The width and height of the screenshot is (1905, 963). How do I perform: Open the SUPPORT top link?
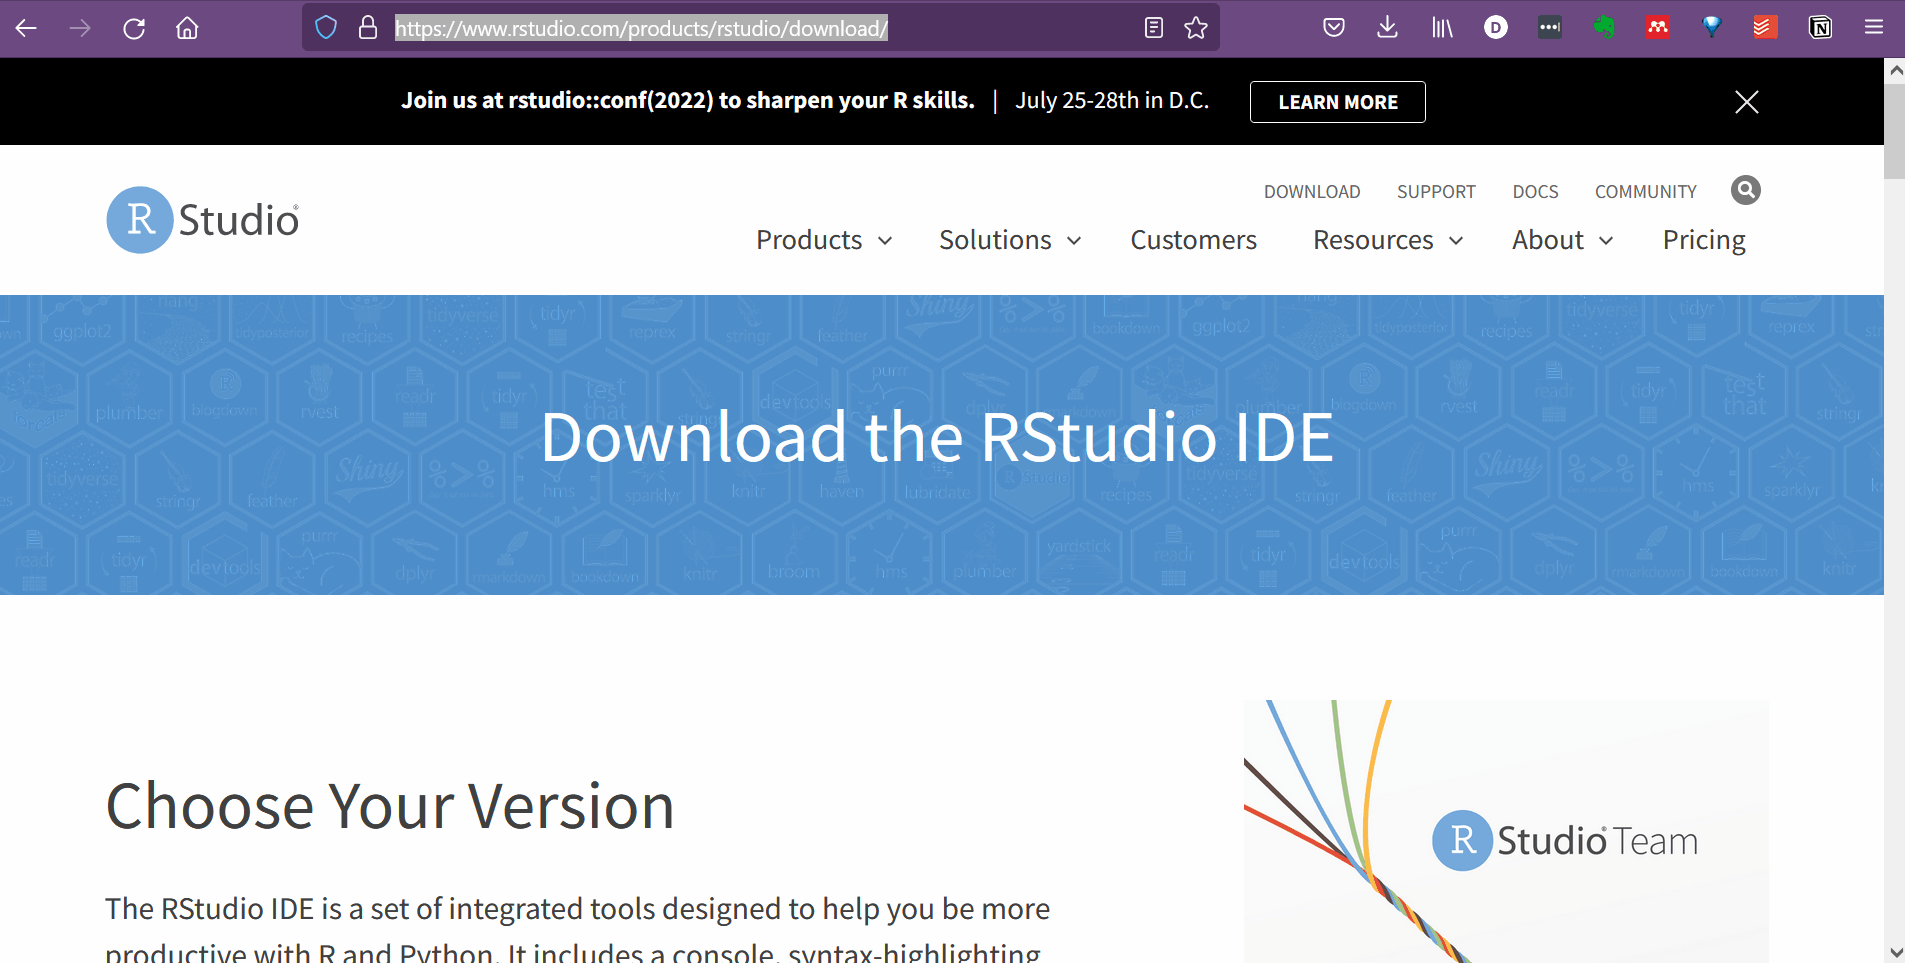(x=1436, y=192)
